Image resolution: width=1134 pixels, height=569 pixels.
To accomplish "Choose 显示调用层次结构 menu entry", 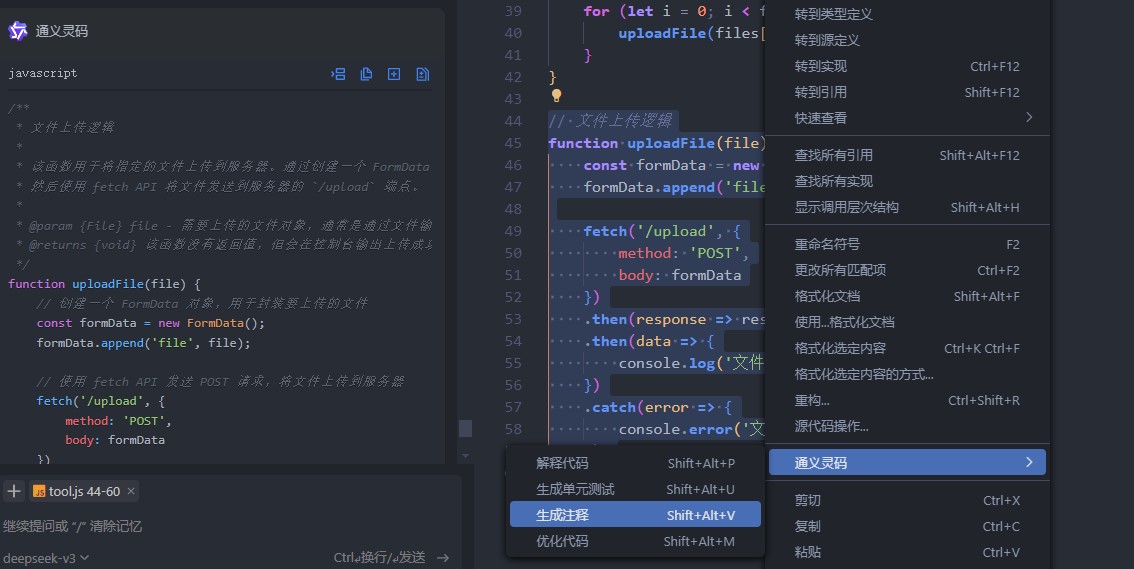I will (x=907, y=207).
